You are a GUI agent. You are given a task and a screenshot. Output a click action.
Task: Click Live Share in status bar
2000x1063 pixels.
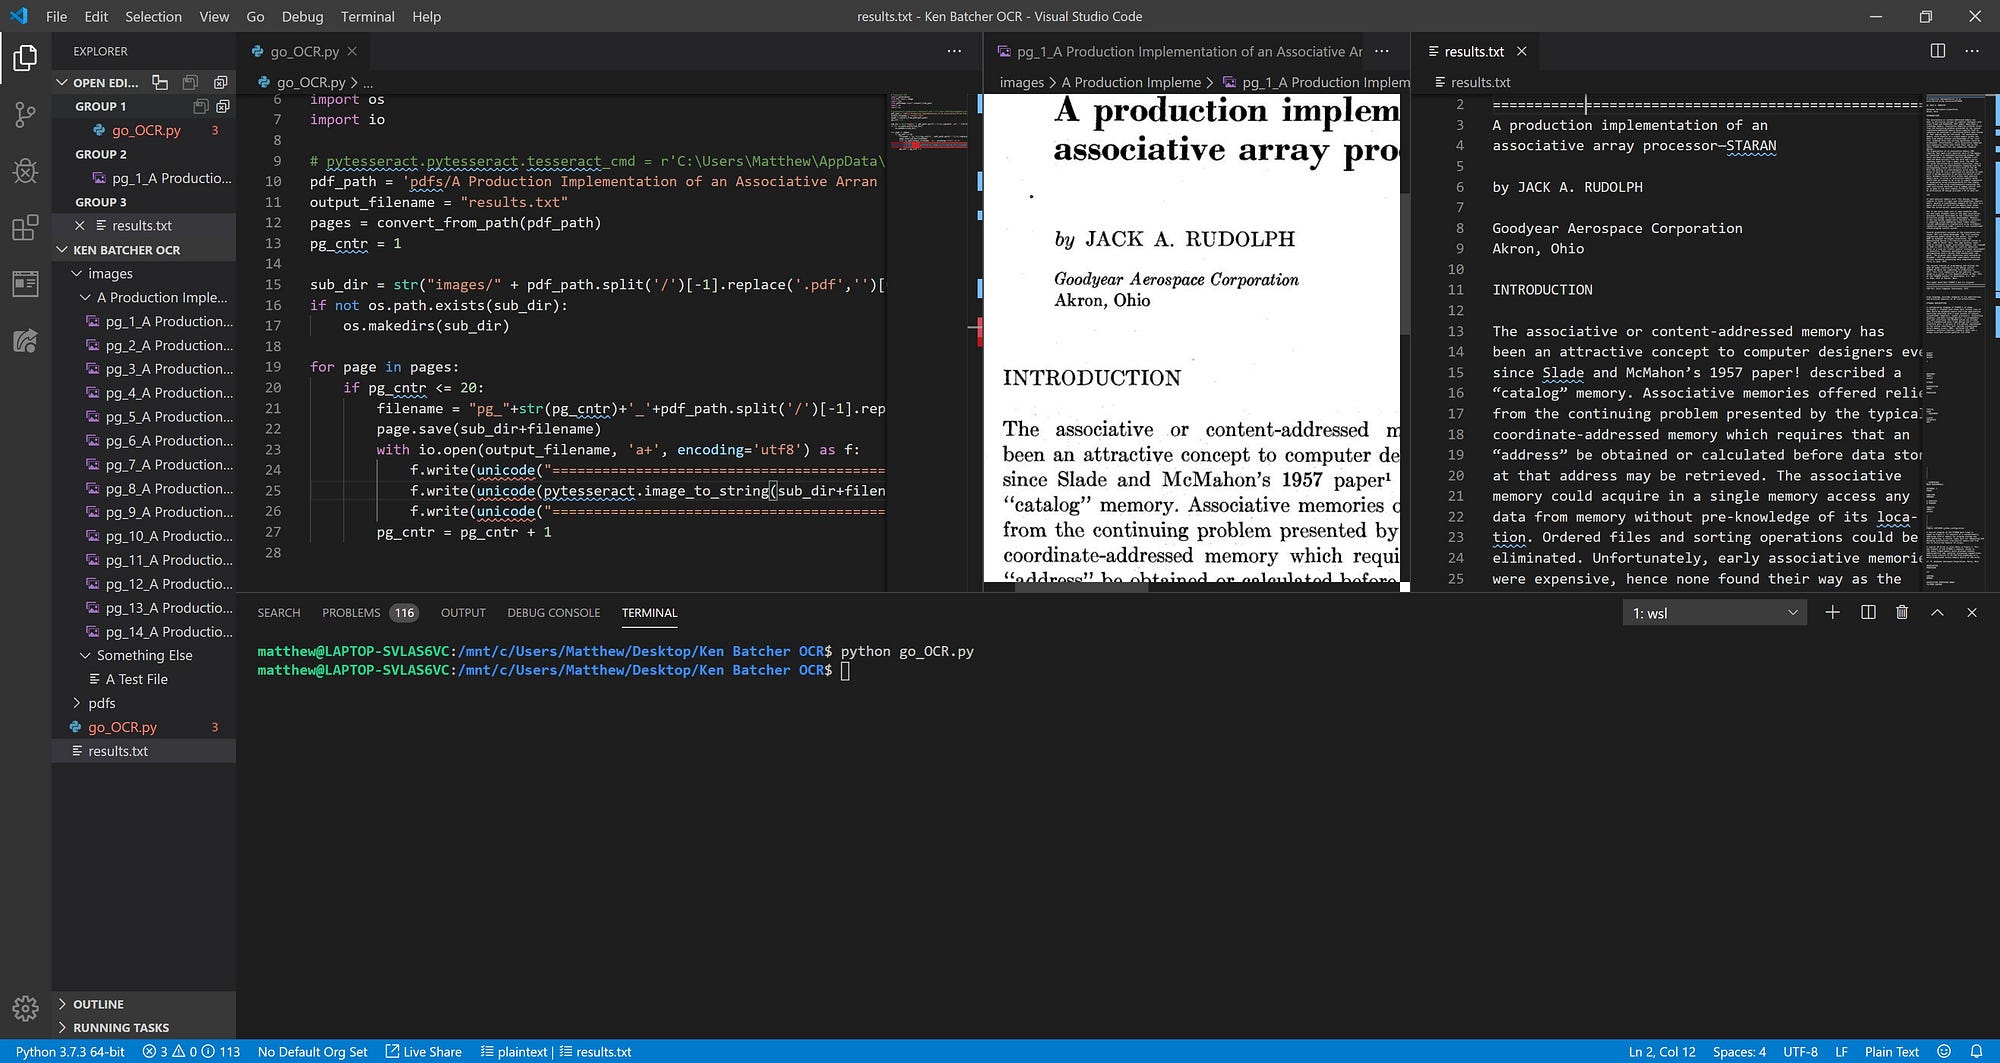(424, 1051)
